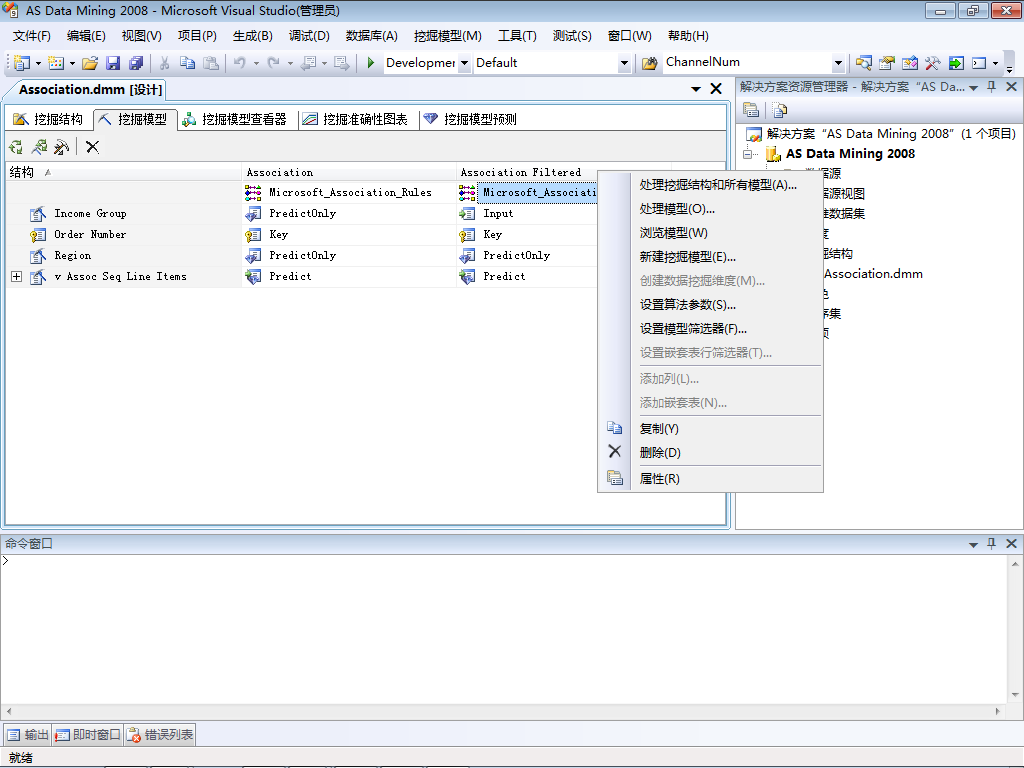Screen dimensions: 1024x768
Task: Click the green arrow Start Page icon
Action: [956, 63]
